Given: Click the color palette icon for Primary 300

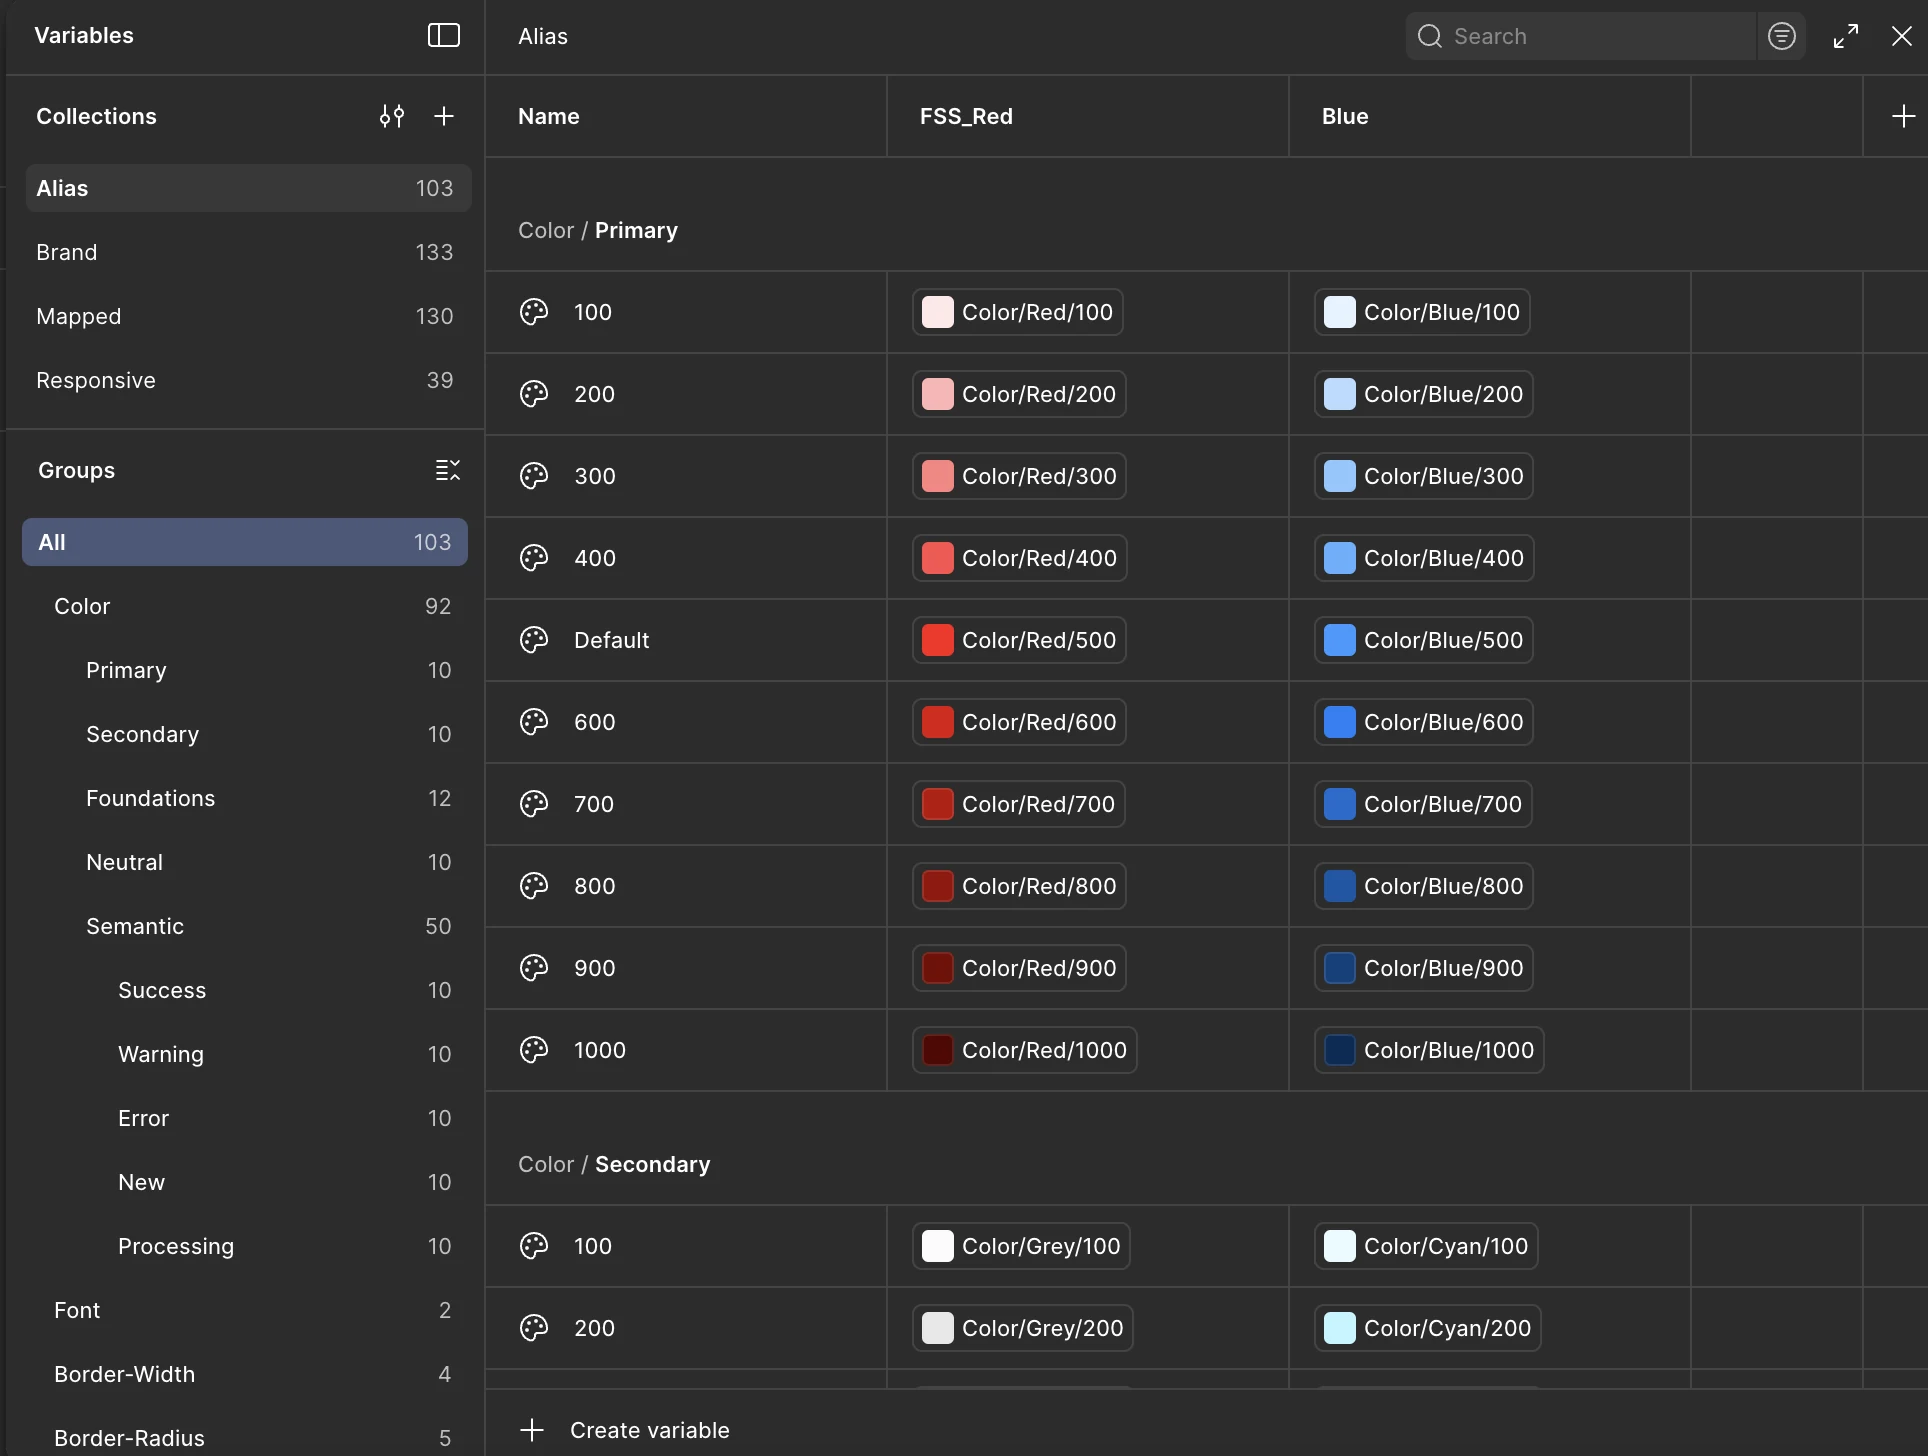Looking at the screenshot, I should click(x=534, y=476).
